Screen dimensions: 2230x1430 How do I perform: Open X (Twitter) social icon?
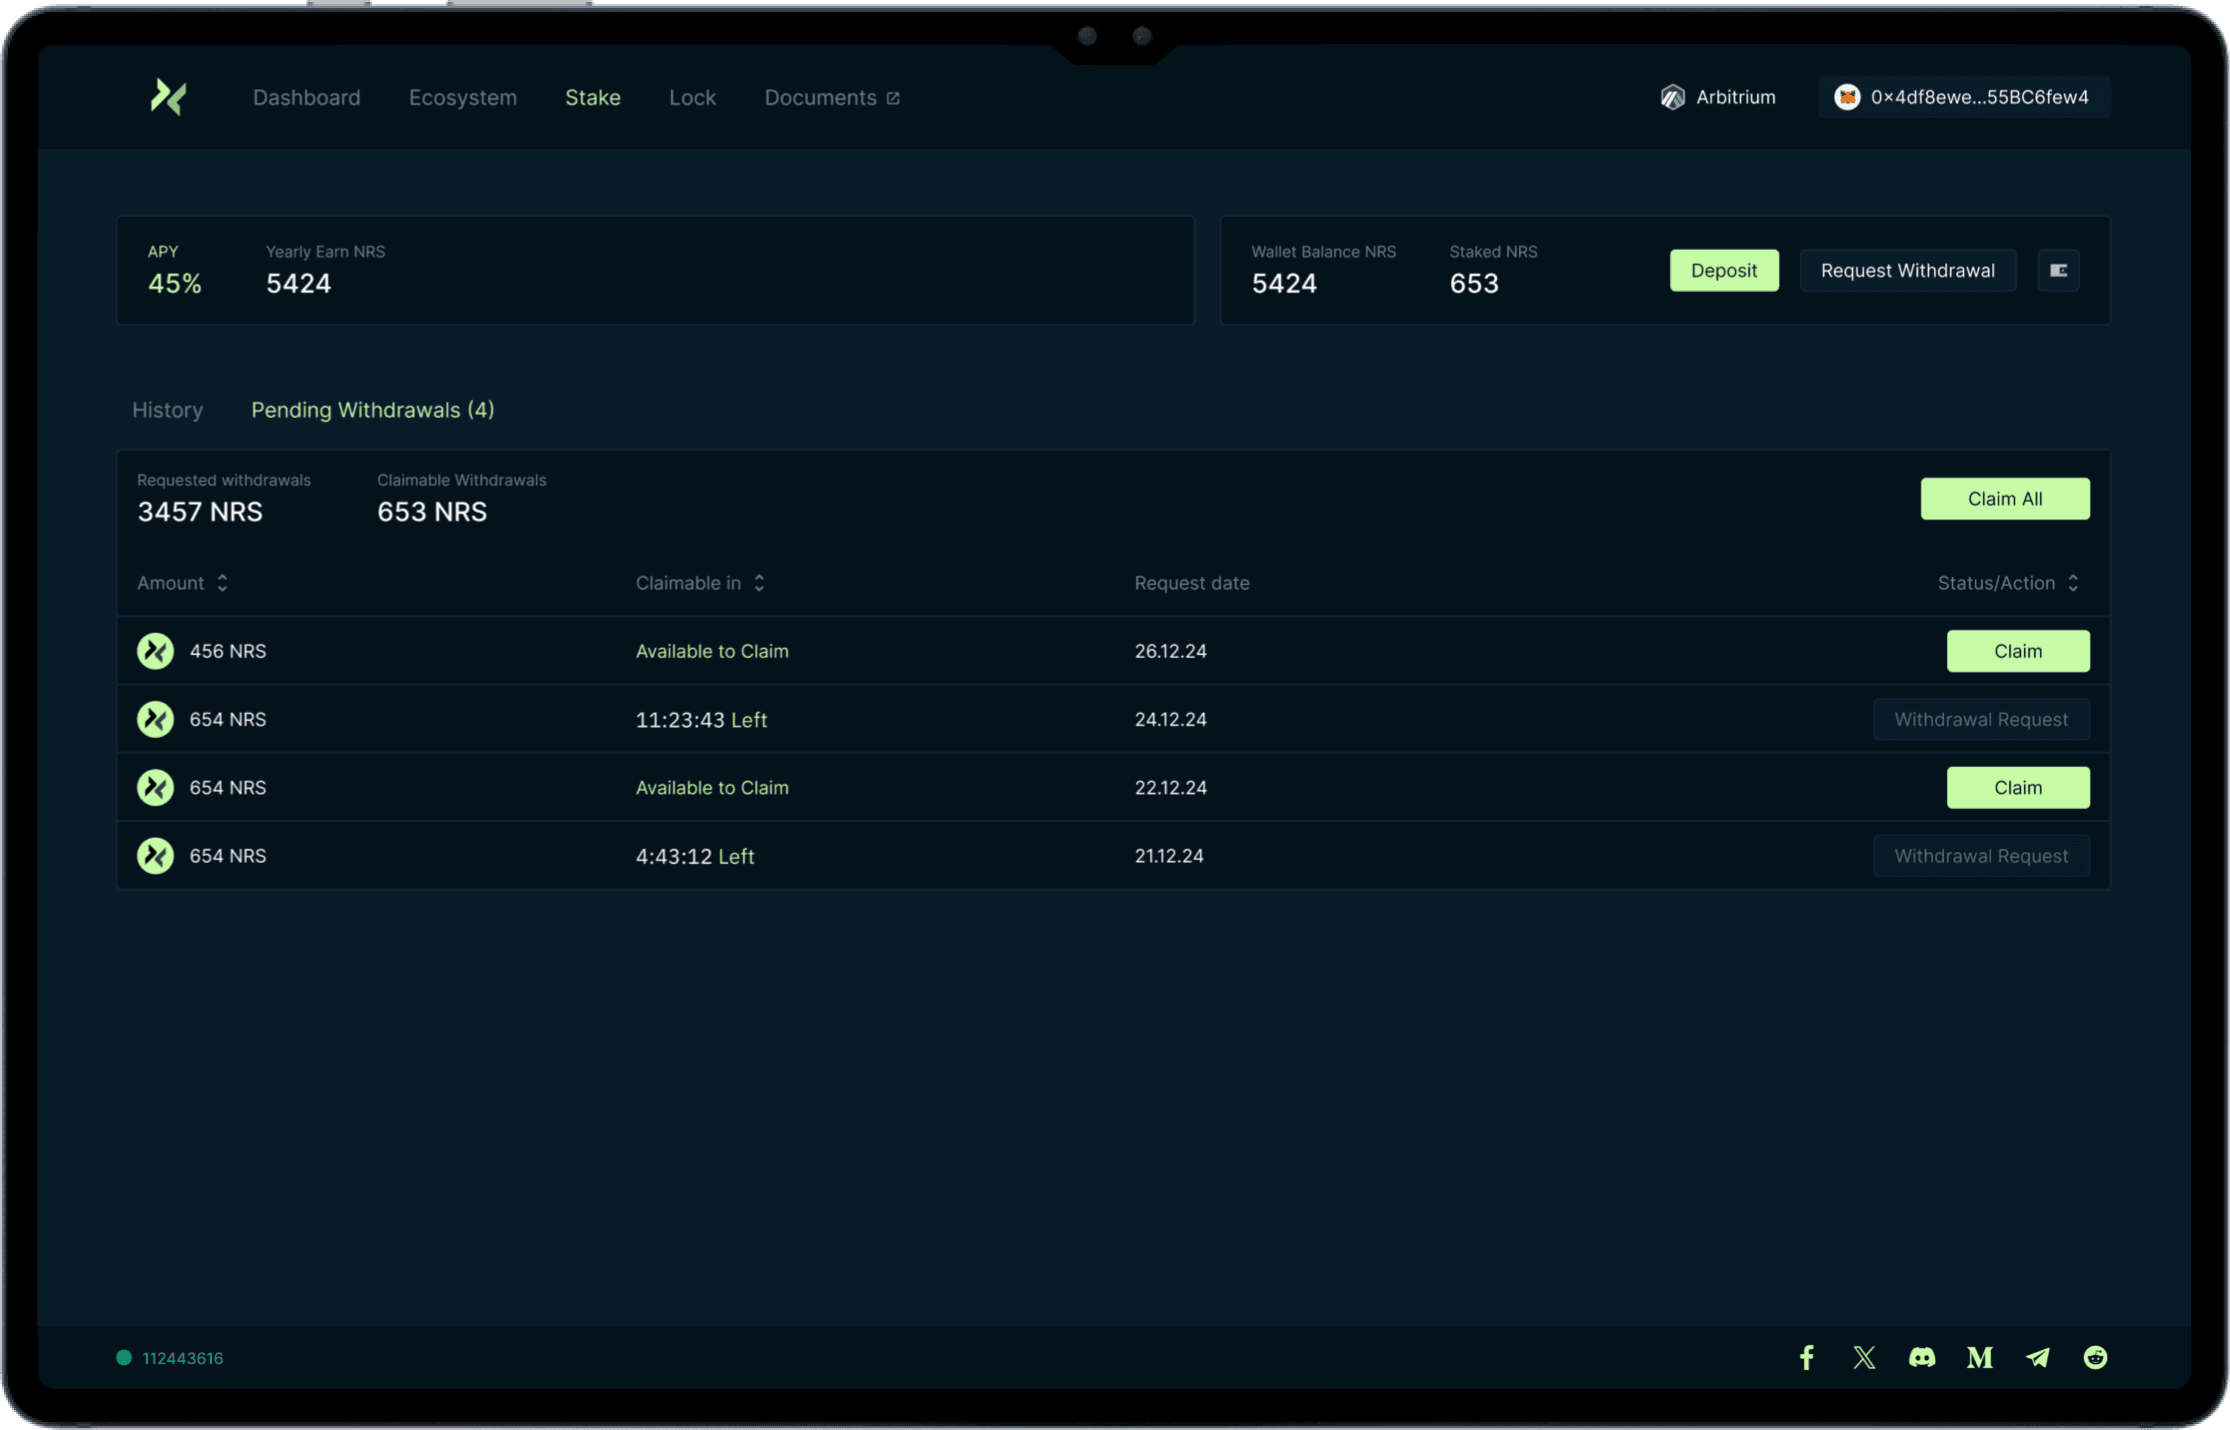pos(1864,1357)
